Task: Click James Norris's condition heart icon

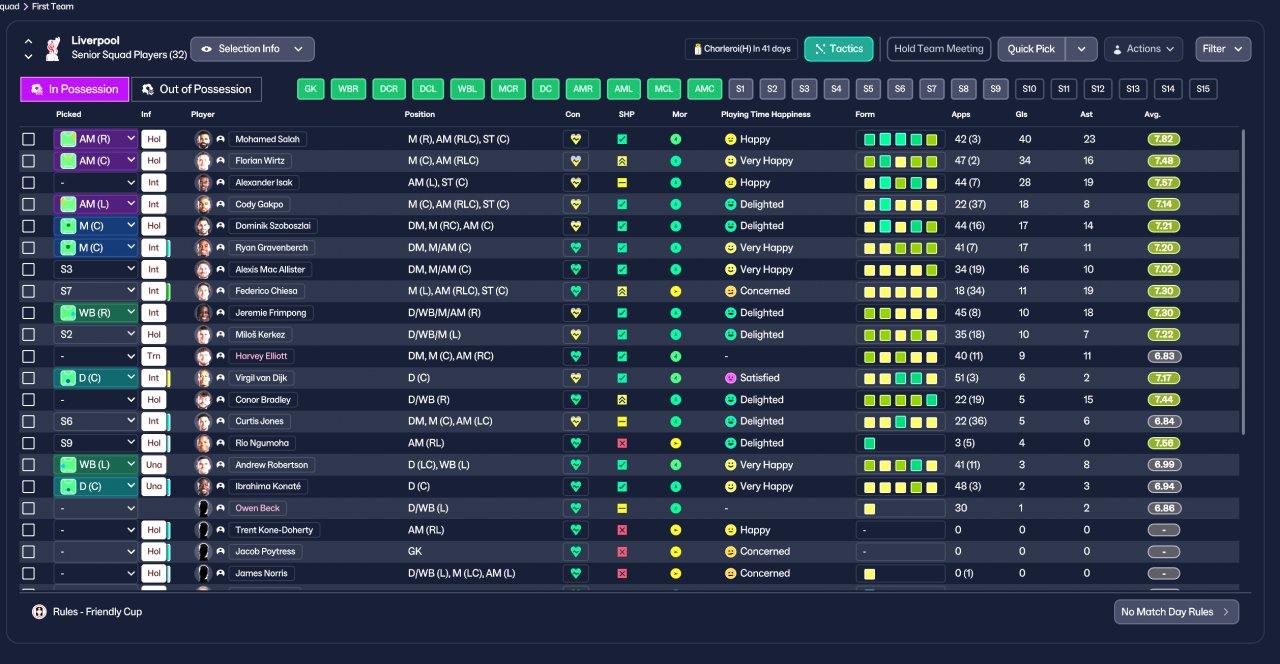Action: tap(575, 573)
